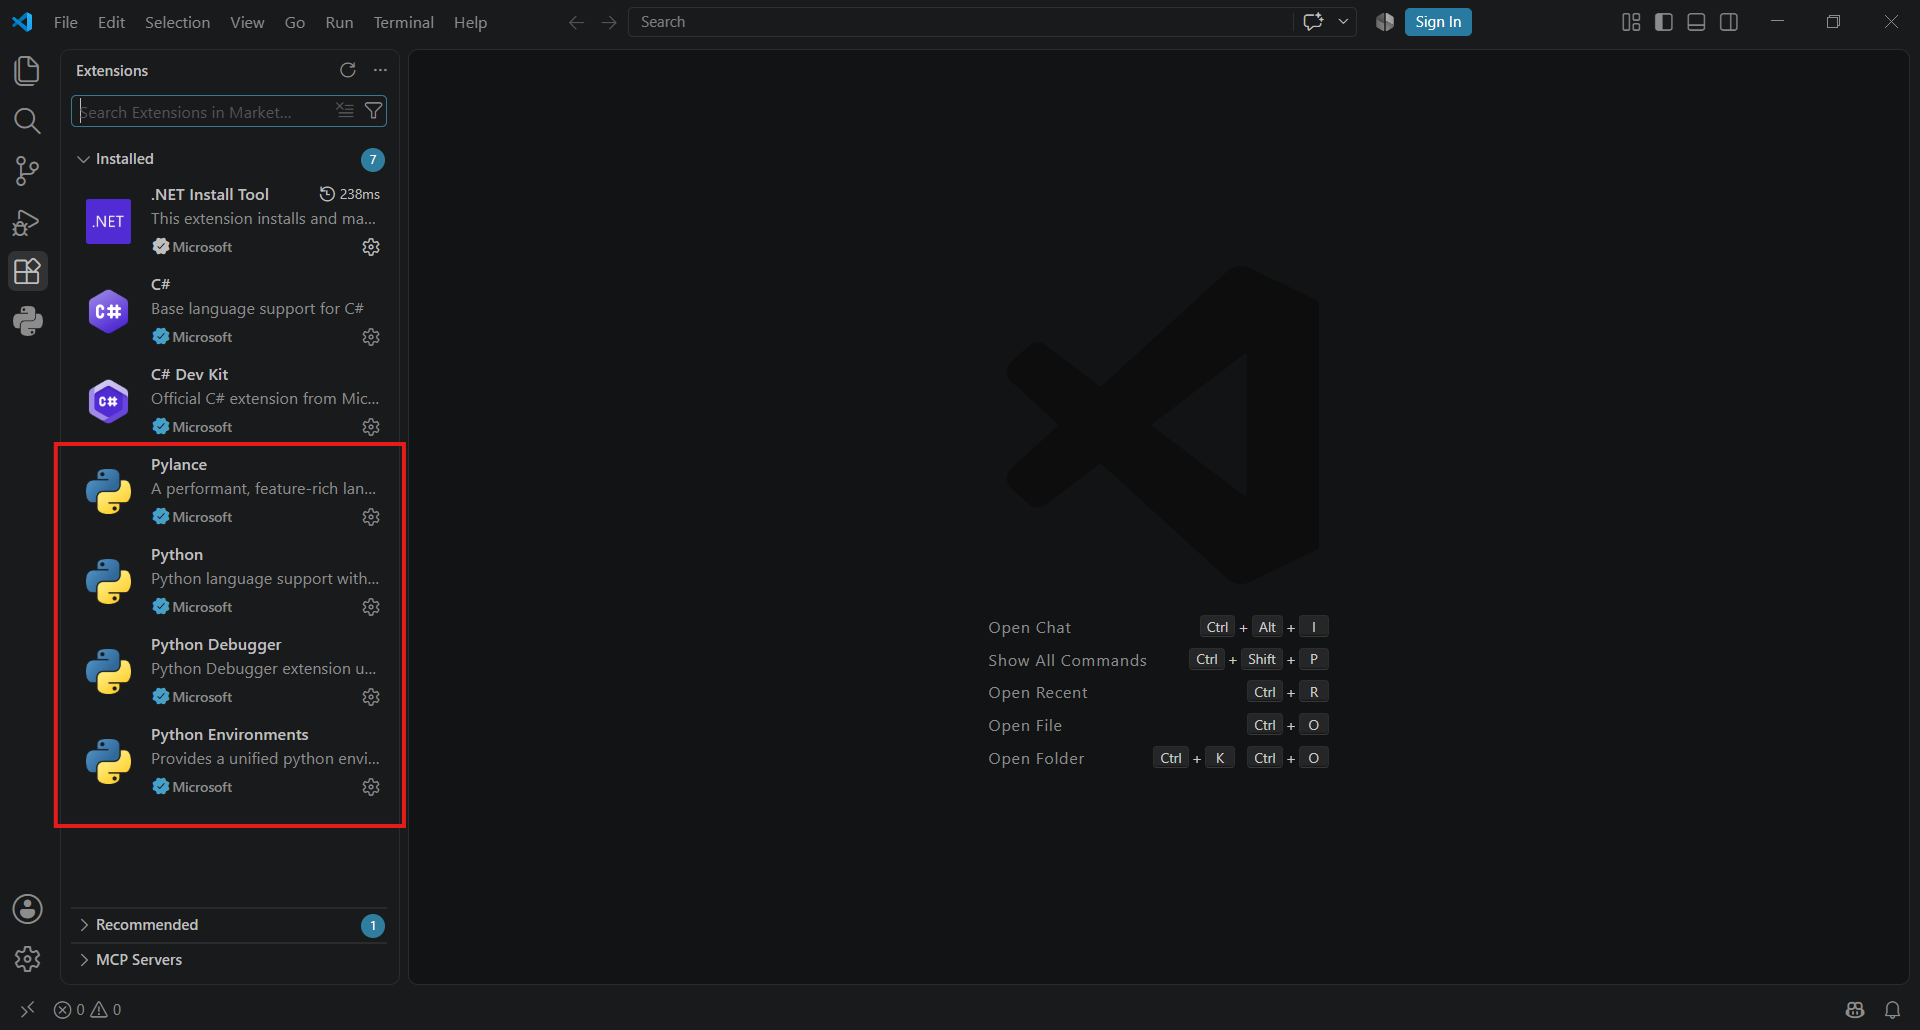The height and width of the screenshot is (1030, 1920).
Task: Open the extensions filter menu
Action: pos(373,111)
